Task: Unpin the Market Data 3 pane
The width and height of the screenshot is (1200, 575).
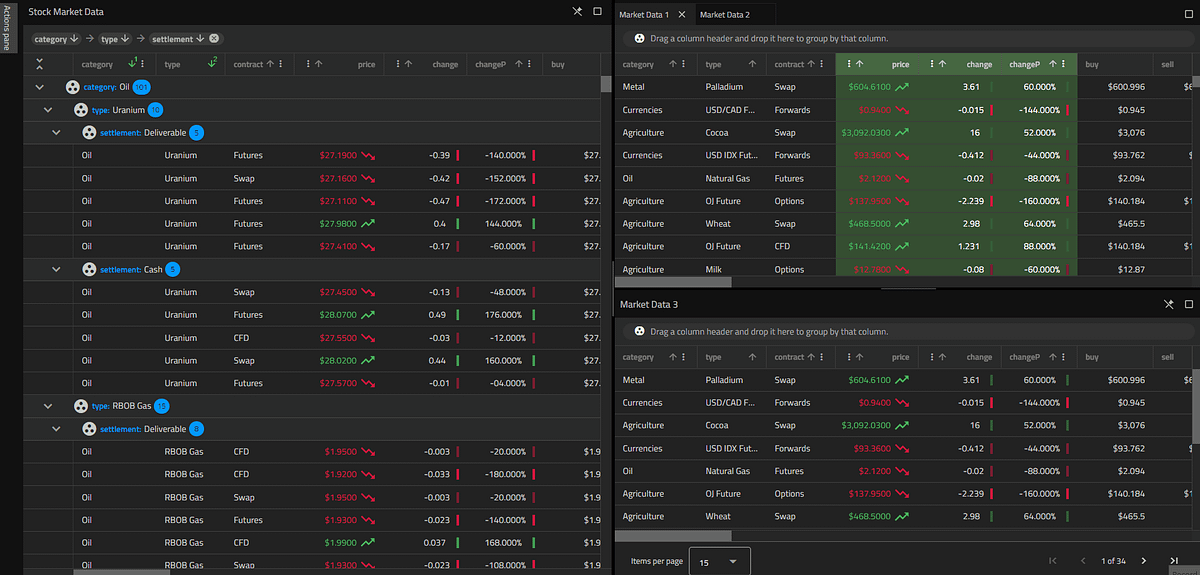Action: pos(1169,304)
